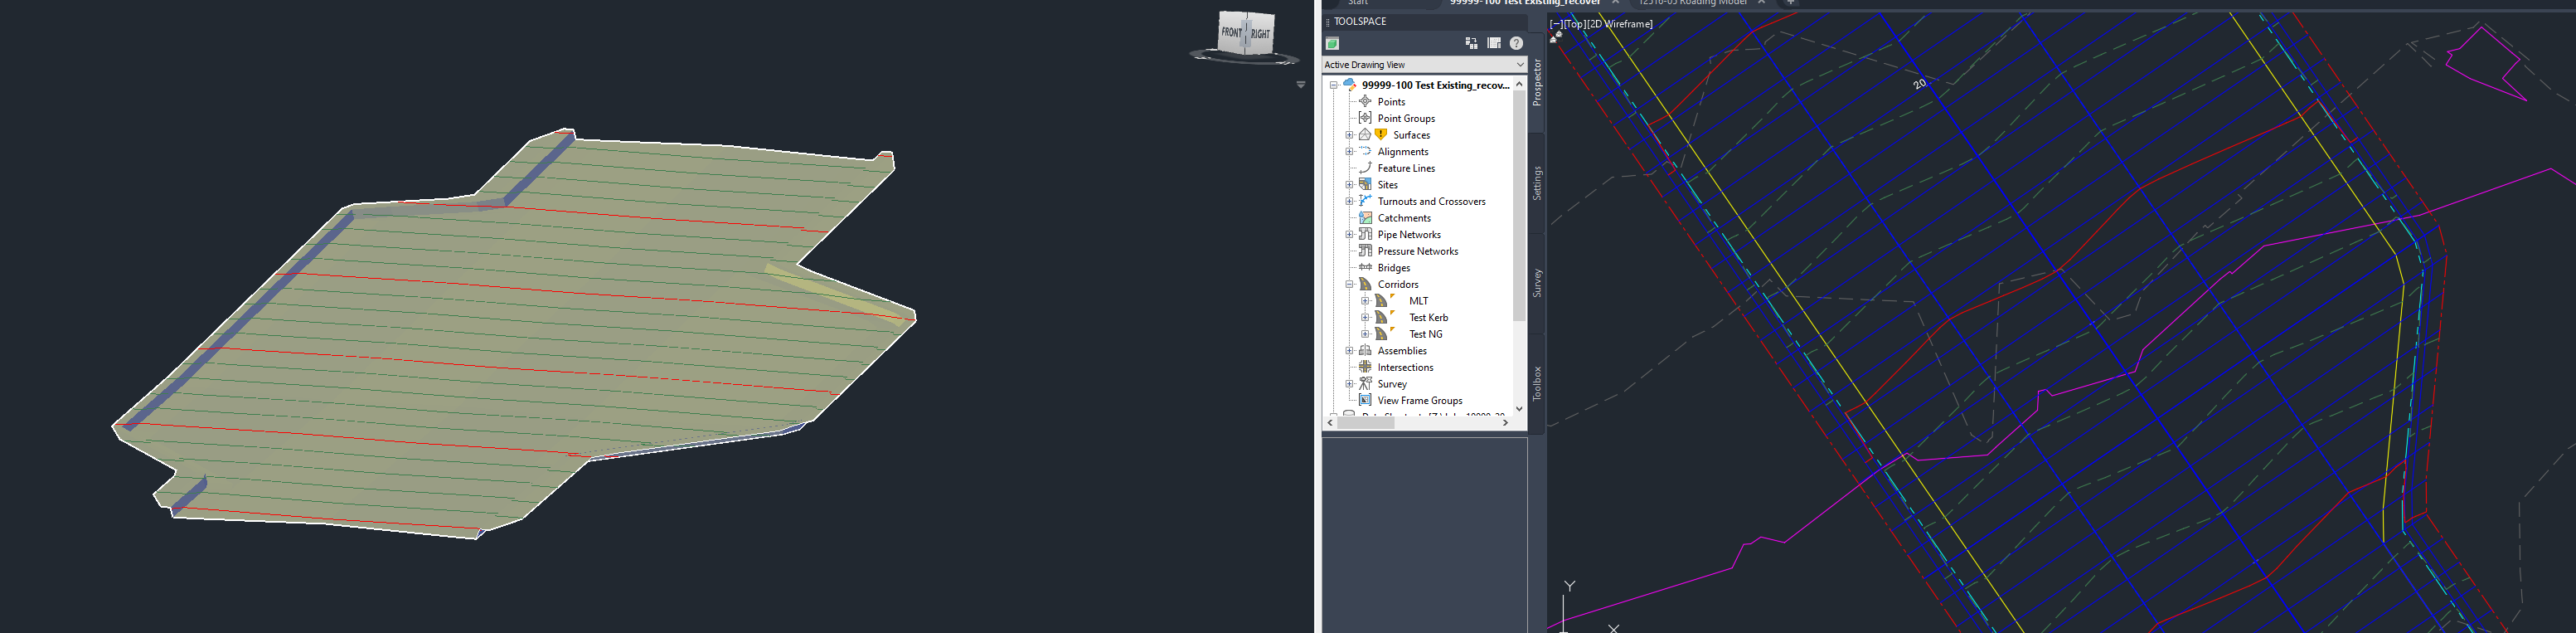Viewport: 2576px width, 633px height.
Task: Expand the Test Kerb corridor
Action: coord(1365,317)
